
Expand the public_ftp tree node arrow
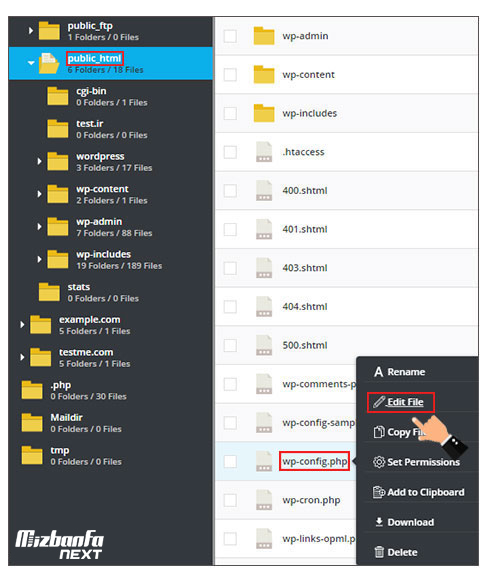pyautogui.click(x=31, y=30)
